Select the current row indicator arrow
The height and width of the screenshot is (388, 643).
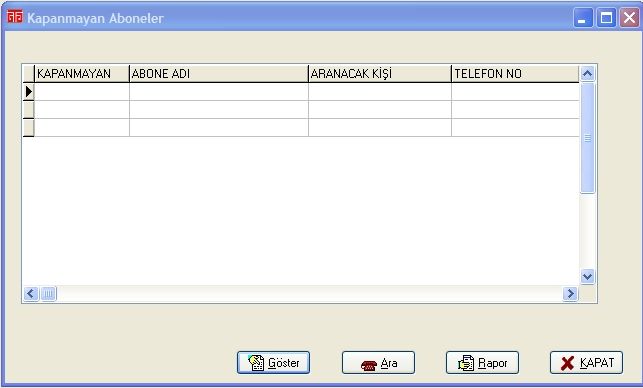click(x=28, y=91)
